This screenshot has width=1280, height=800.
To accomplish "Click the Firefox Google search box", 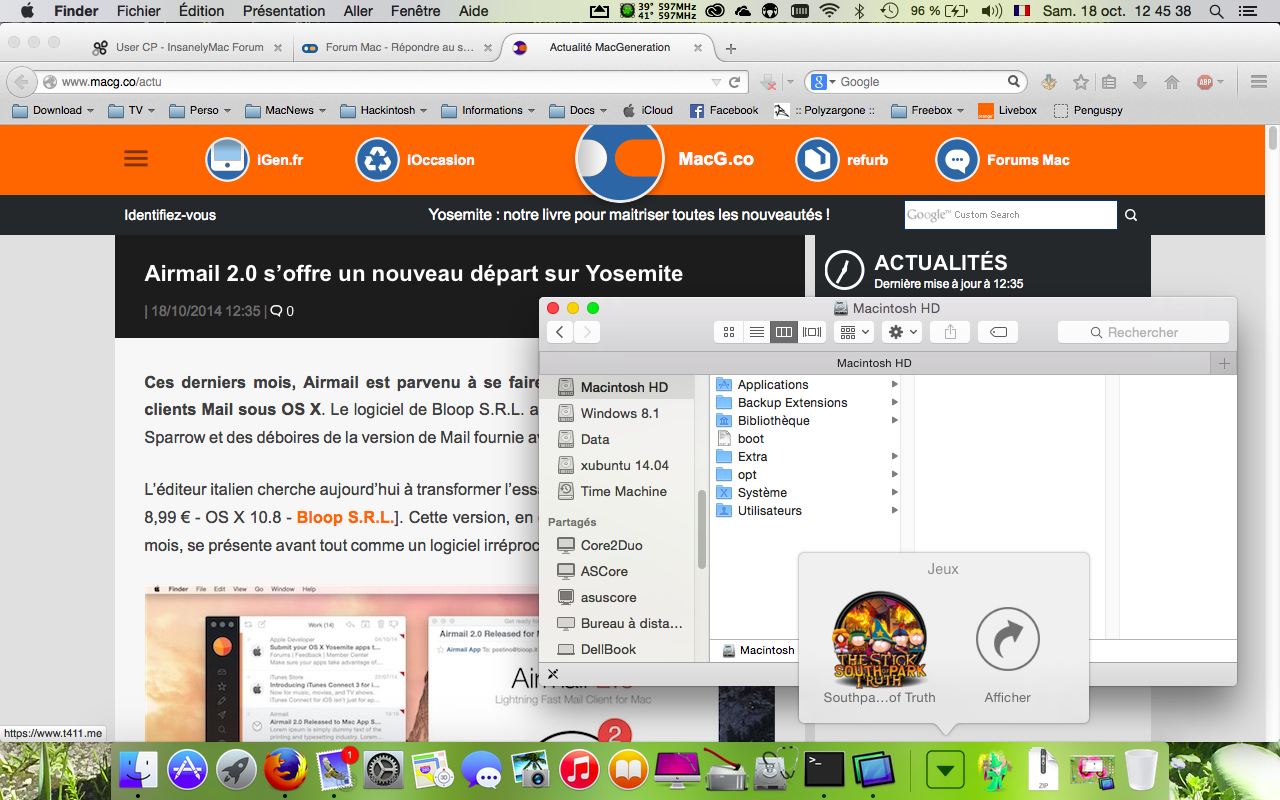I will click(x=918, y=82).
